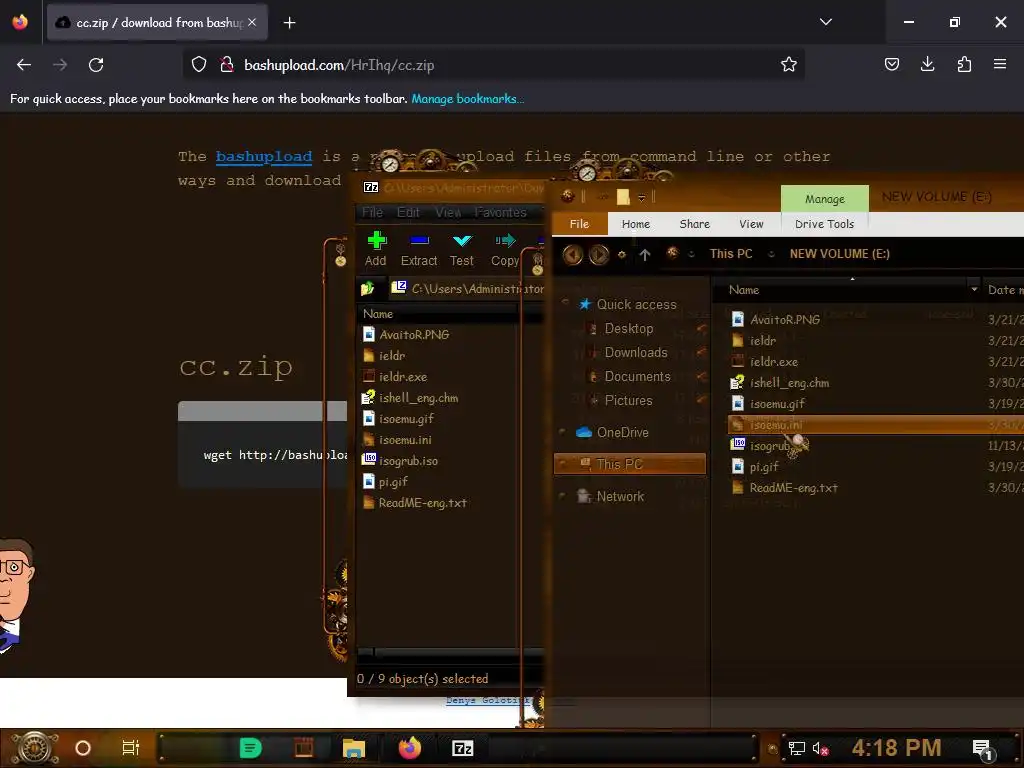Select pi.gif in the 7-Zip list
The image size is (1024, 768).
385,481
